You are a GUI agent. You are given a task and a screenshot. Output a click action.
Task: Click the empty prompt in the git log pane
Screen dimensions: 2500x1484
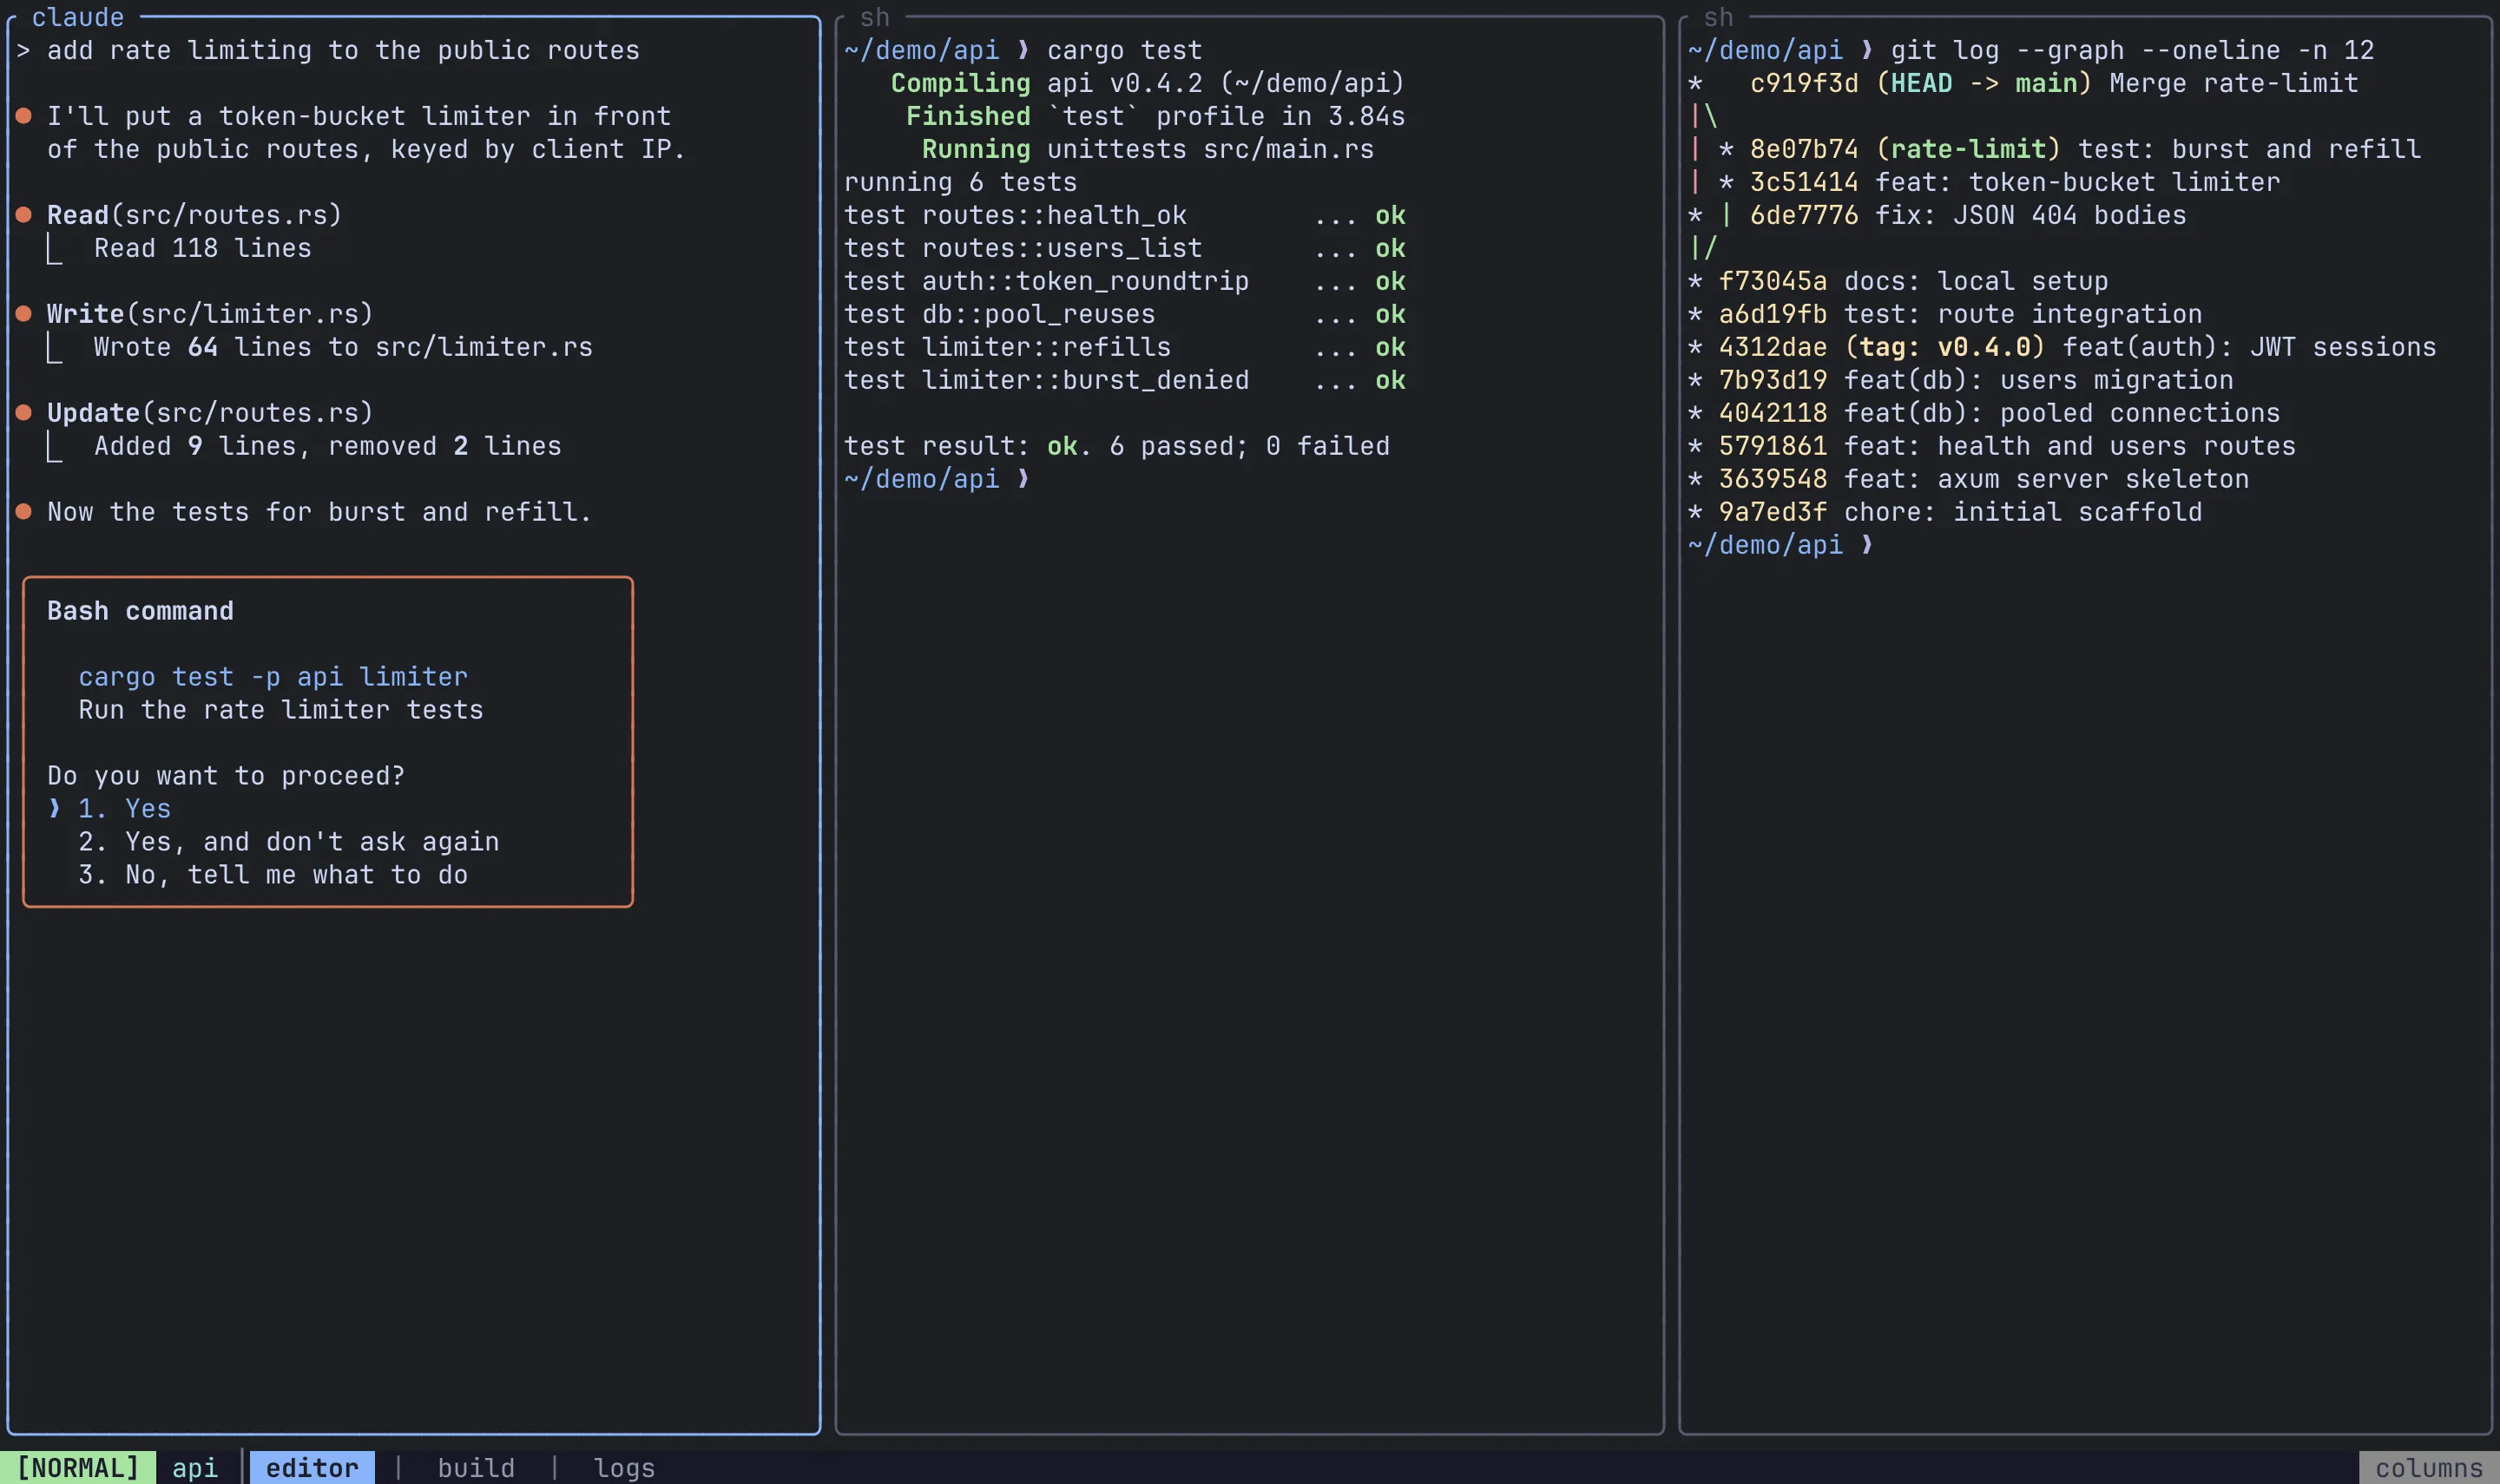pos(1781,544)
